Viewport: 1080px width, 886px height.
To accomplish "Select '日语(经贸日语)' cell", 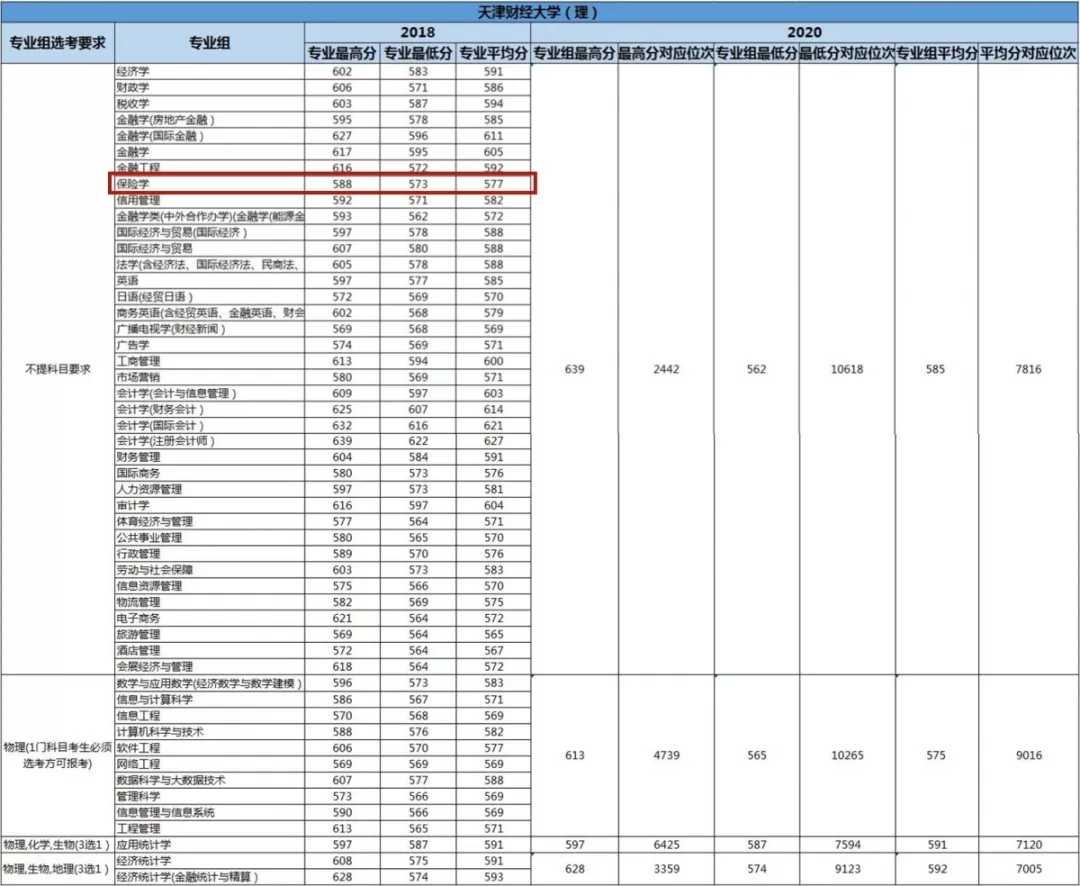I will (209, 296).
